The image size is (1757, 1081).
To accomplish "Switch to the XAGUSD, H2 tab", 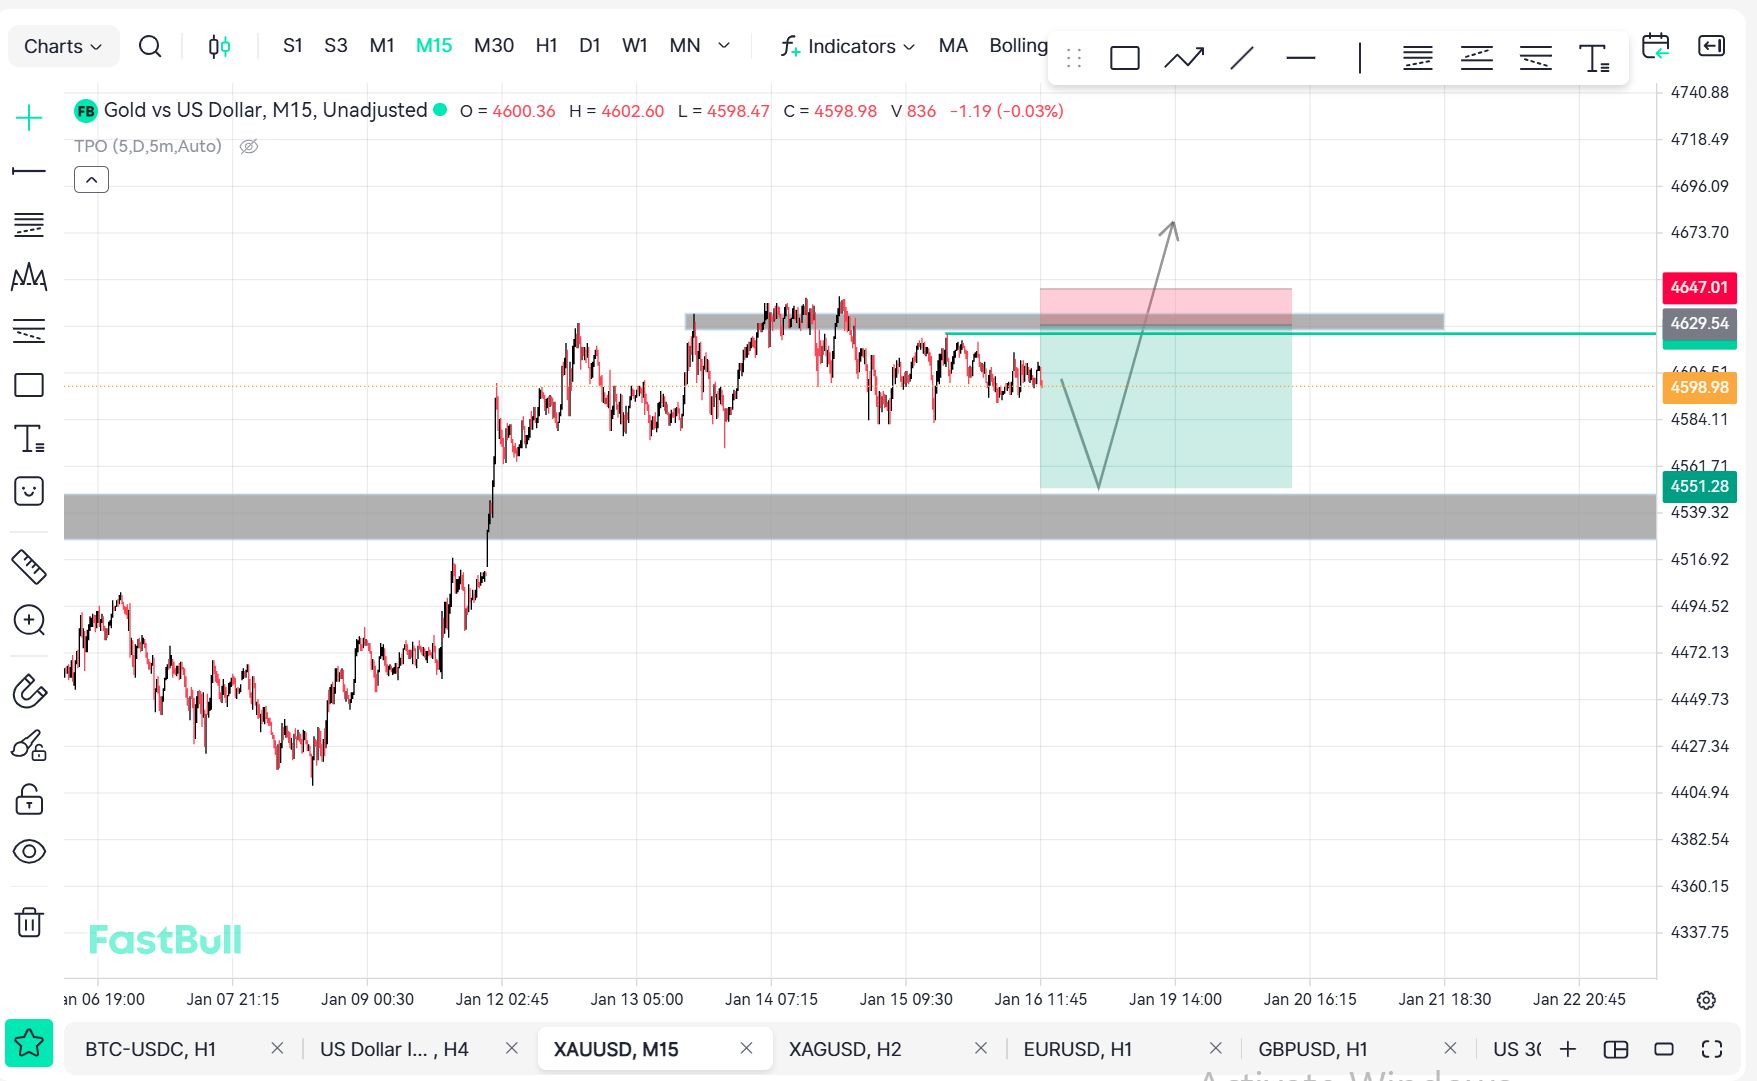I will tap(845, 1049).
